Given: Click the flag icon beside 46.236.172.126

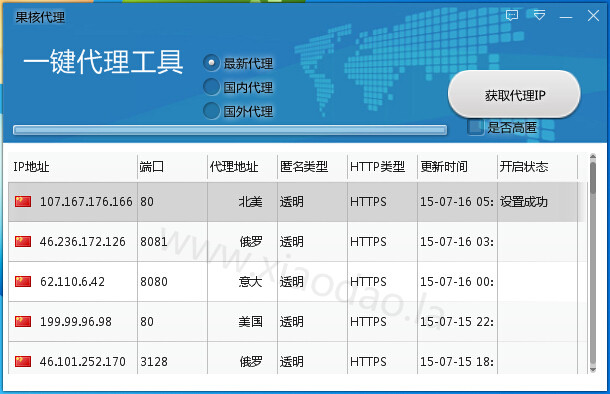Looking at the screenshot, I should (x=23, y=242).
